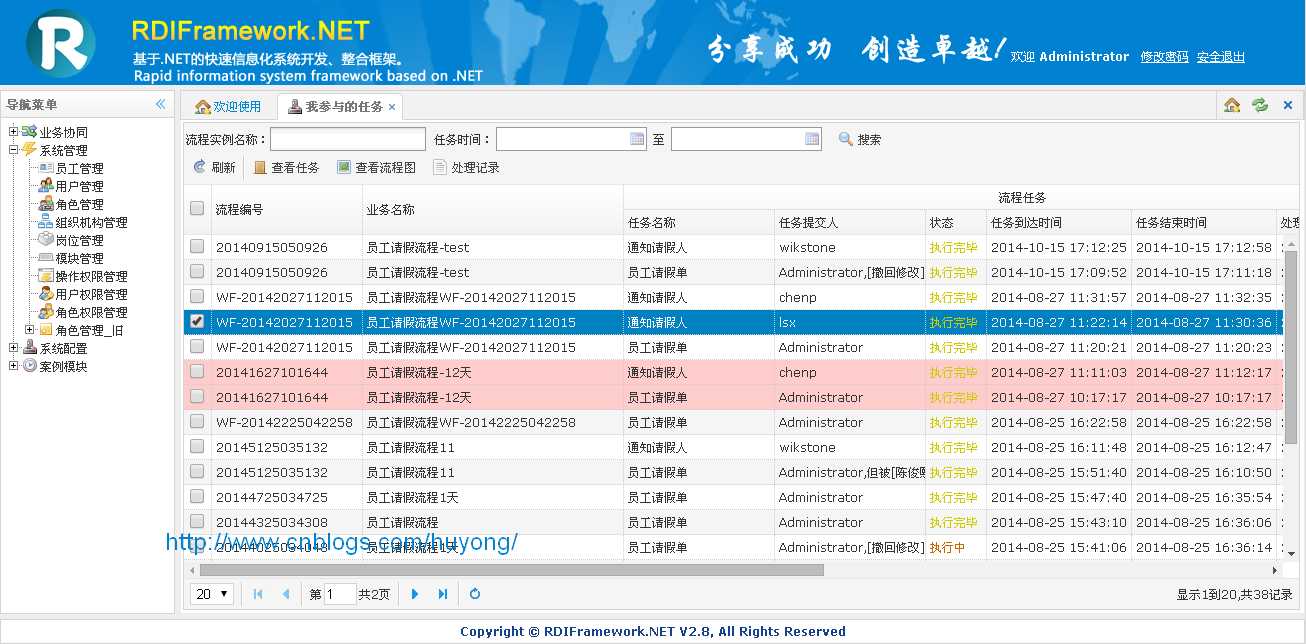Open 岗位管理 in the sidebar
Screen dimensions: 1306x644
tap(79, 240)
